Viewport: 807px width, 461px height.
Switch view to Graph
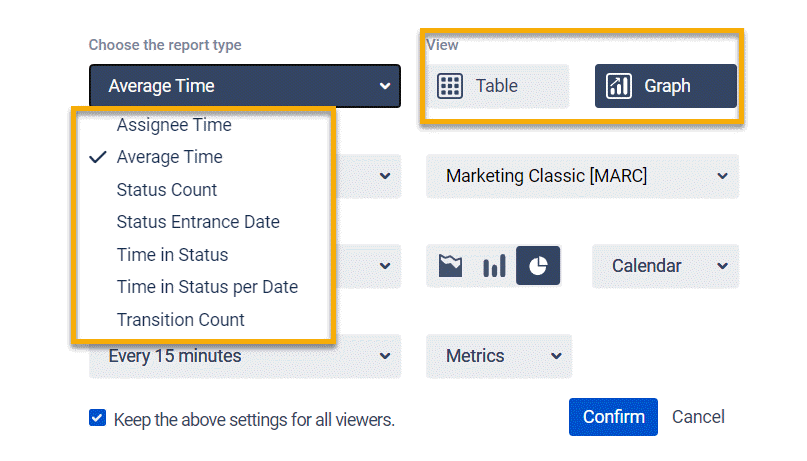(x=666, y=86)
